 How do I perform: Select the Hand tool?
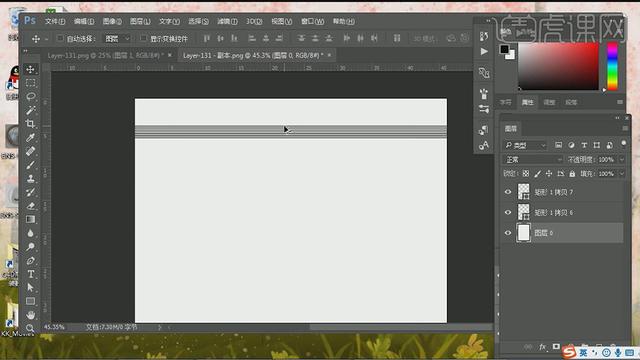(x=31, y=315)
